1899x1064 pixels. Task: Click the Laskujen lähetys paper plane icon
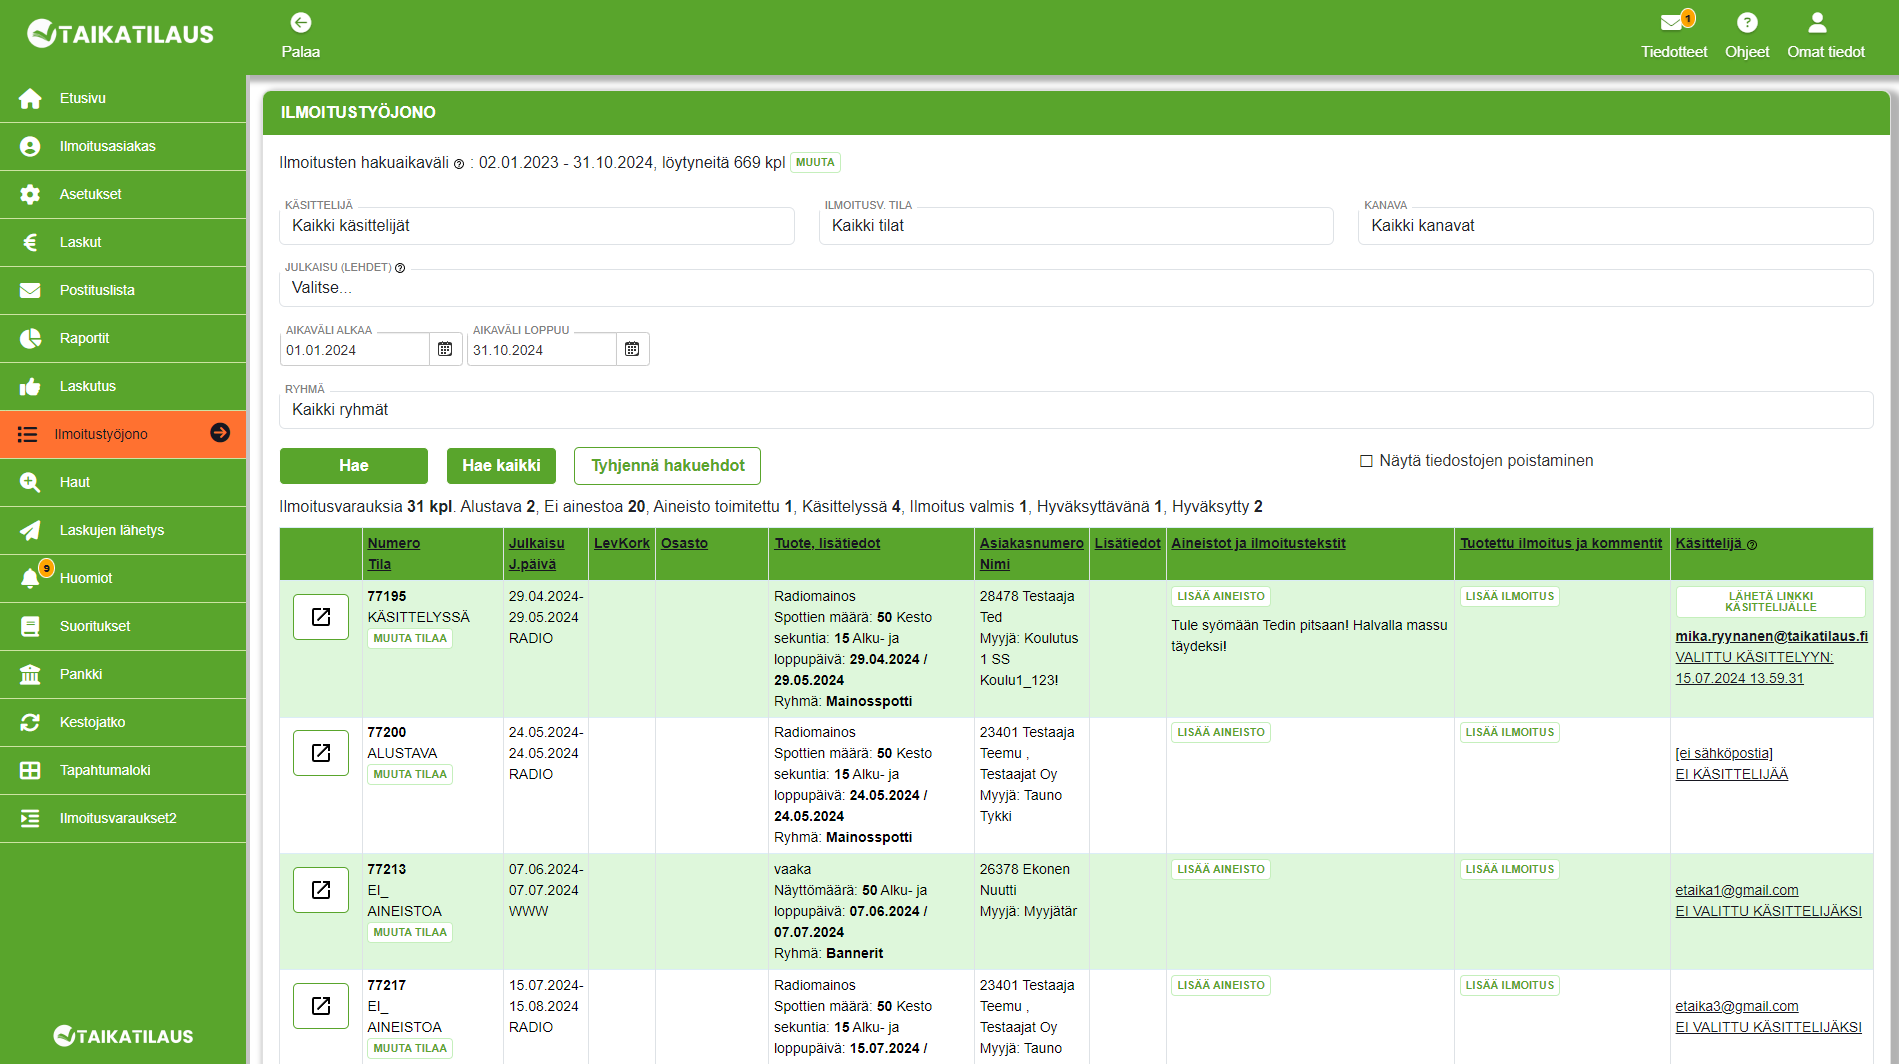tap(30, 530)
